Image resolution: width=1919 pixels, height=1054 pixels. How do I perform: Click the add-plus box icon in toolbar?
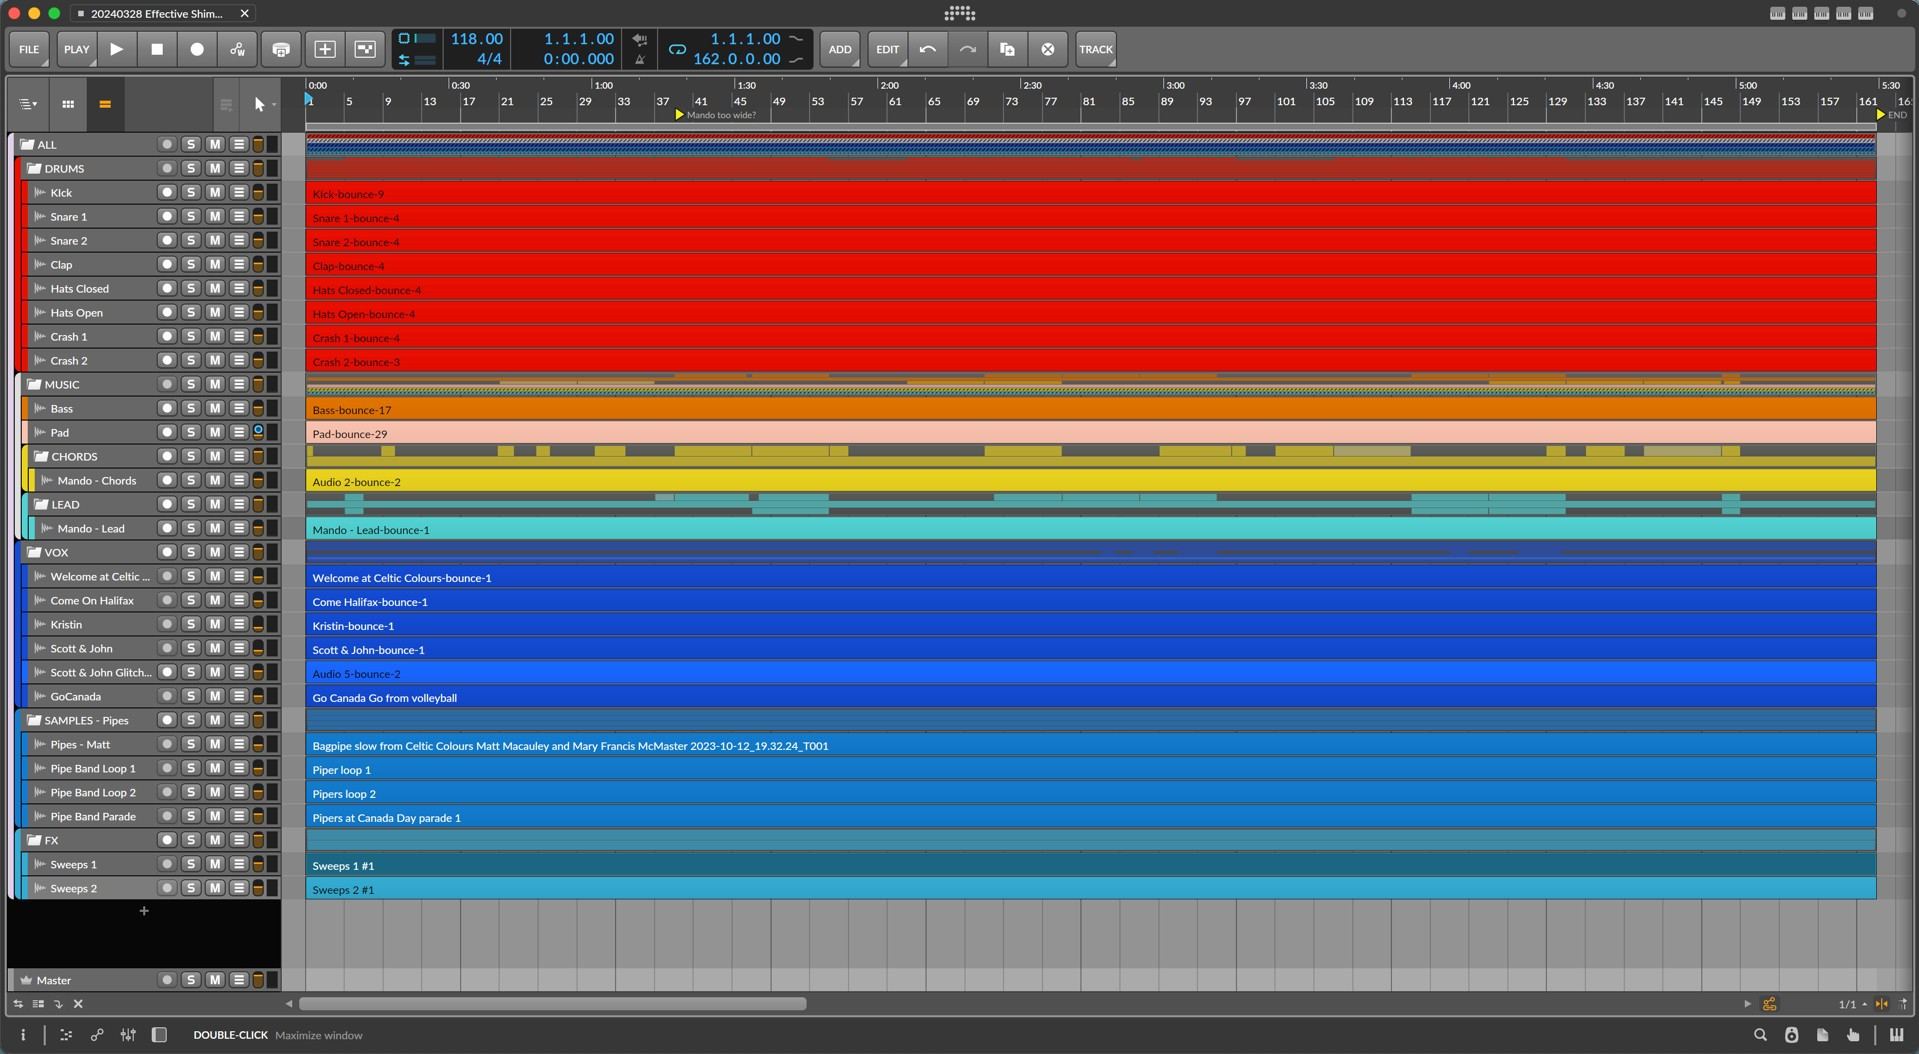pos(325,49)
